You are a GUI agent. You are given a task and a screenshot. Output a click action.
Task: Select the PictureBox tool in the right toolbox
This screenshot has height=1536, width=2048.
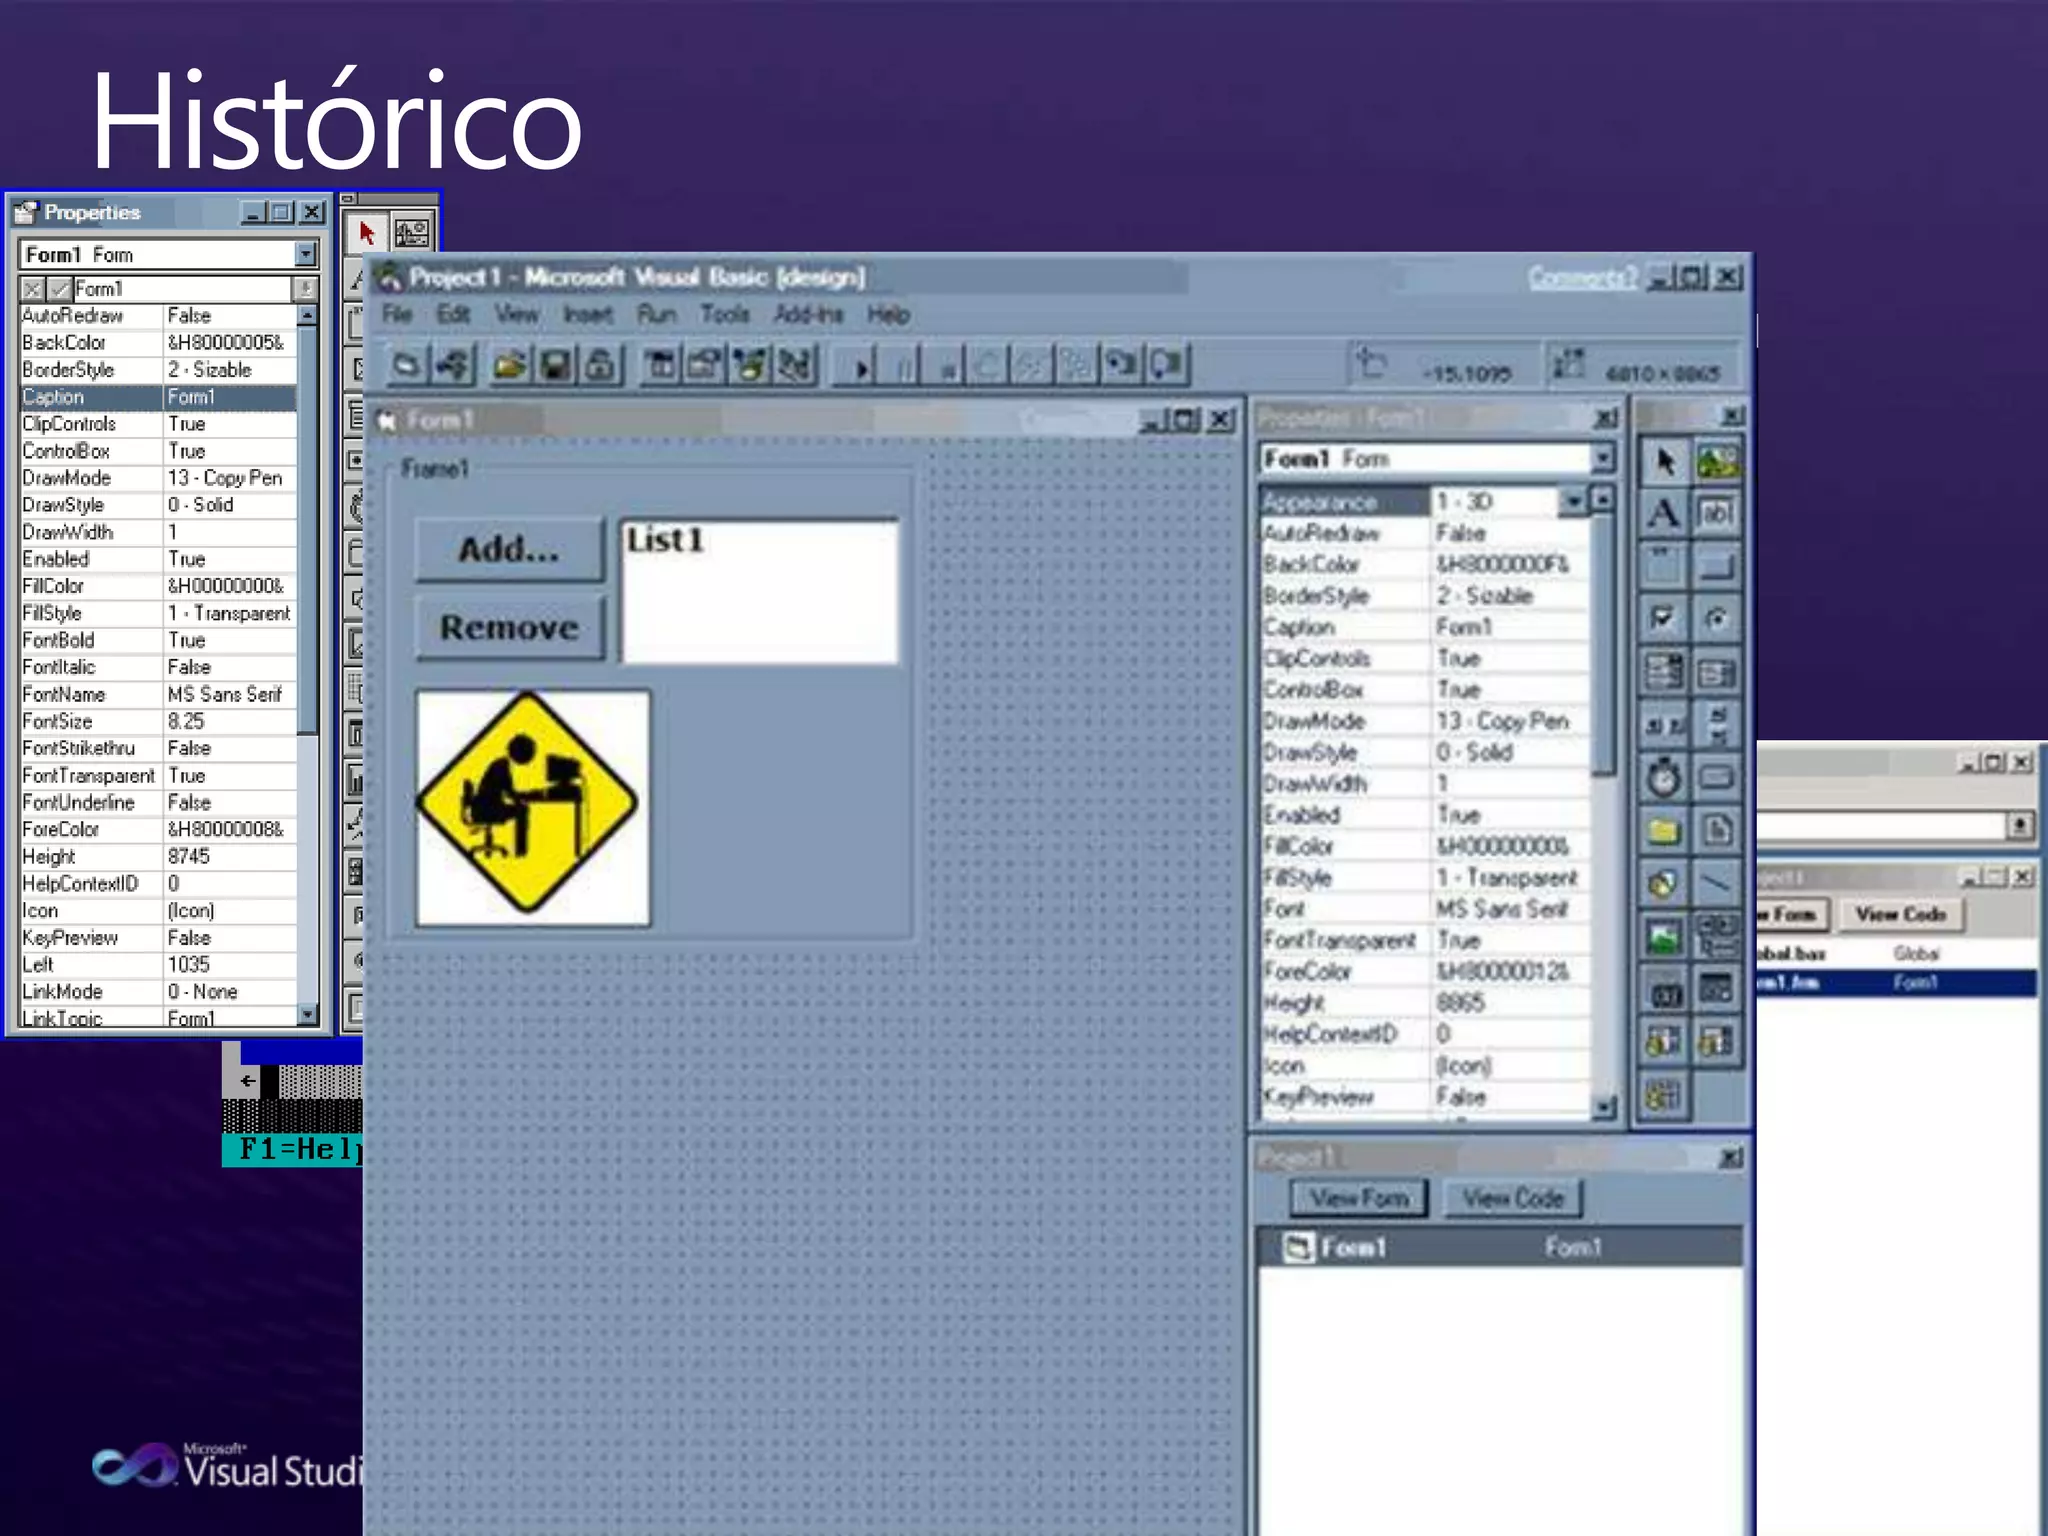(1717, 462)
